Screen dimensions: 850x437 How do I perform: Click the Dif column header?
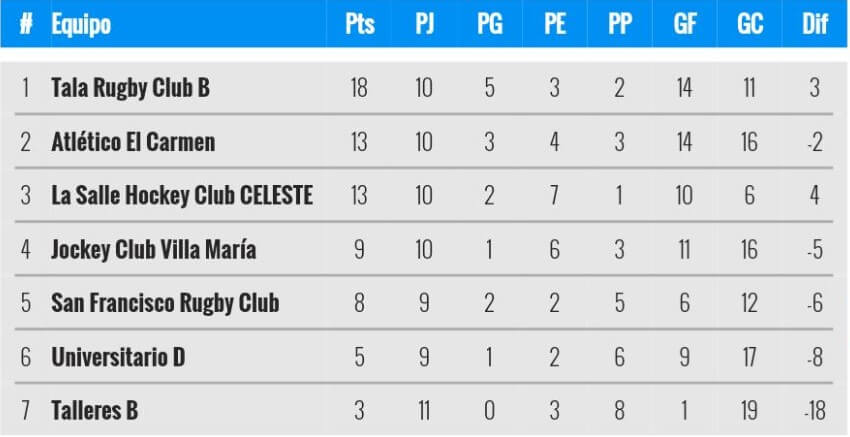815,24
